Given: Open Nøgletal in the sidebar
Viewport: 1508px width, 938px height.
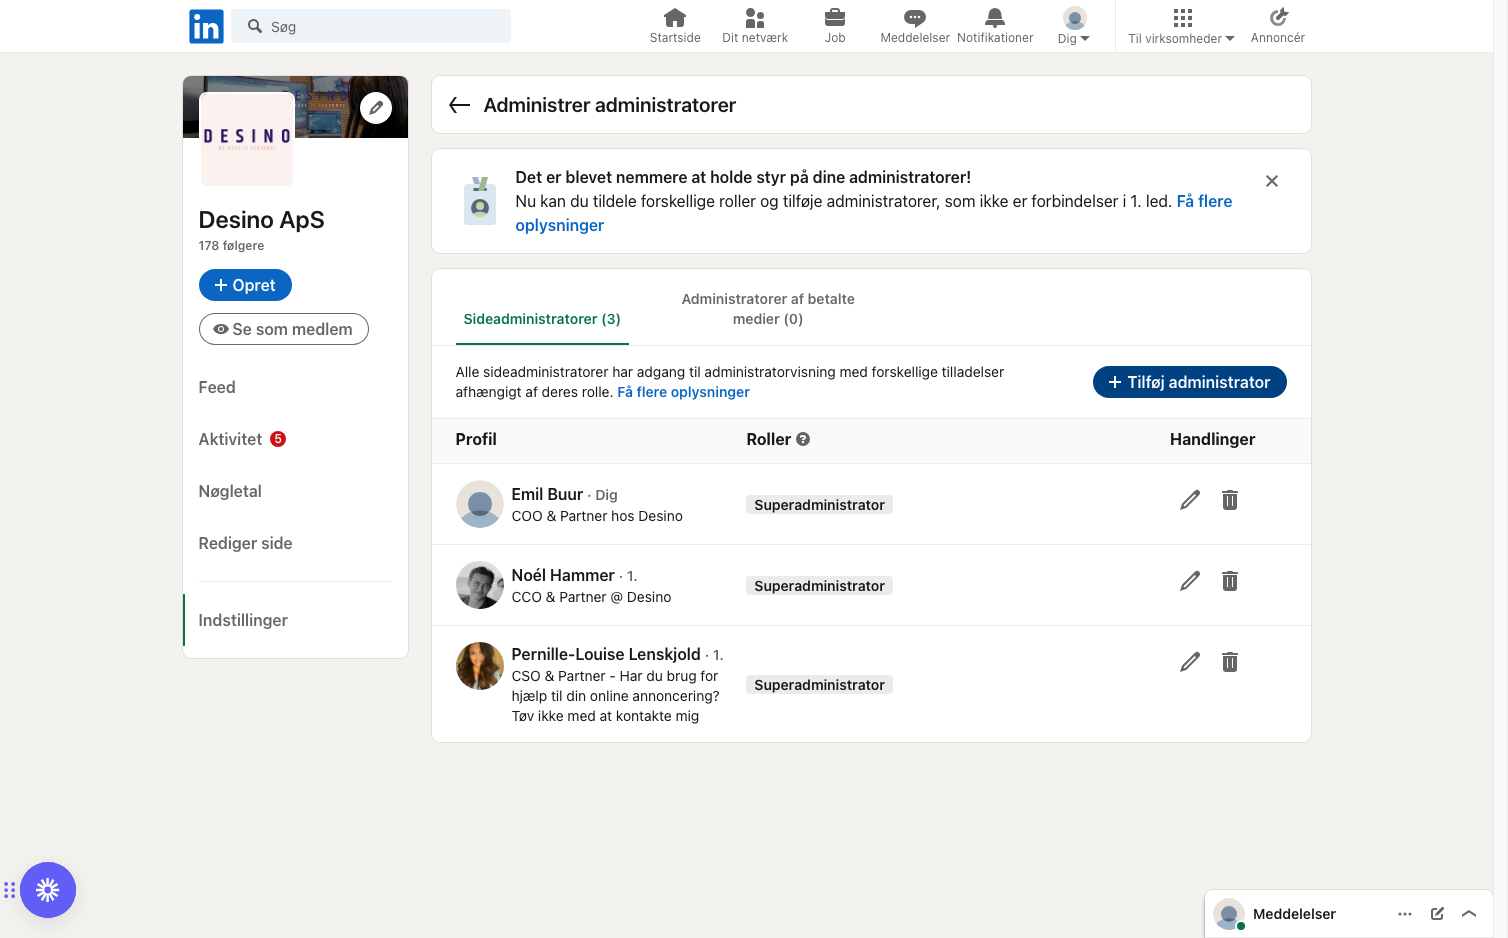Looking at the screenshot, I should pyautogui.click(x=230, y=491).
